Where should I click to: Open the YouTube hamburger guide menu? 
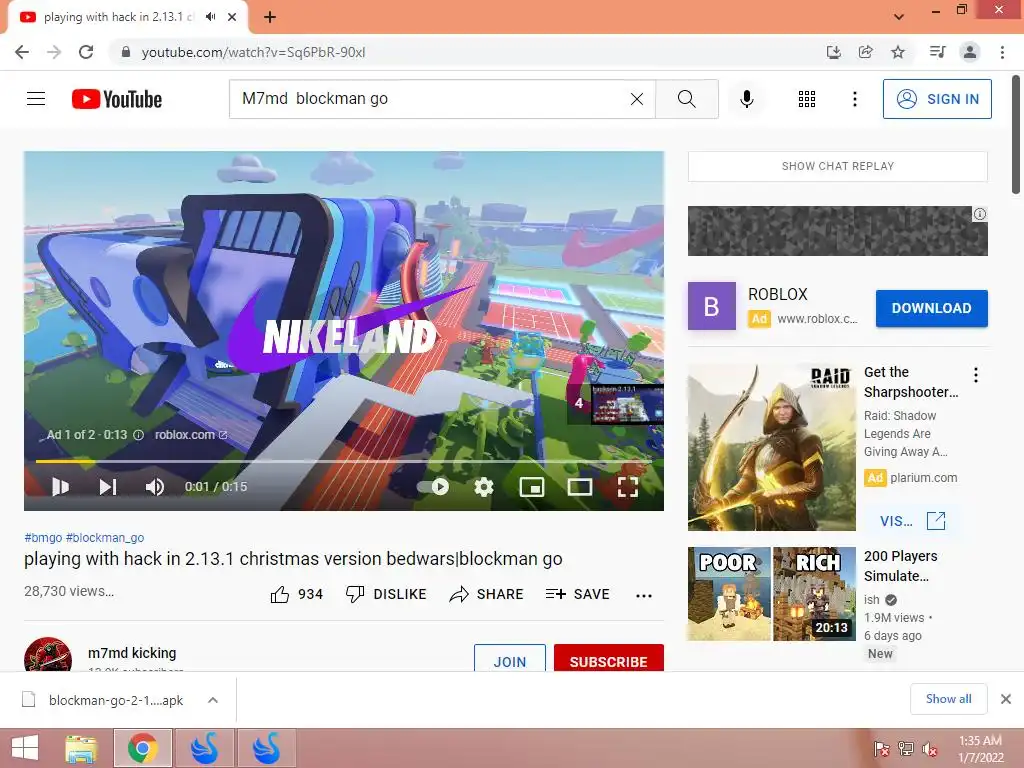pos(36,99)
